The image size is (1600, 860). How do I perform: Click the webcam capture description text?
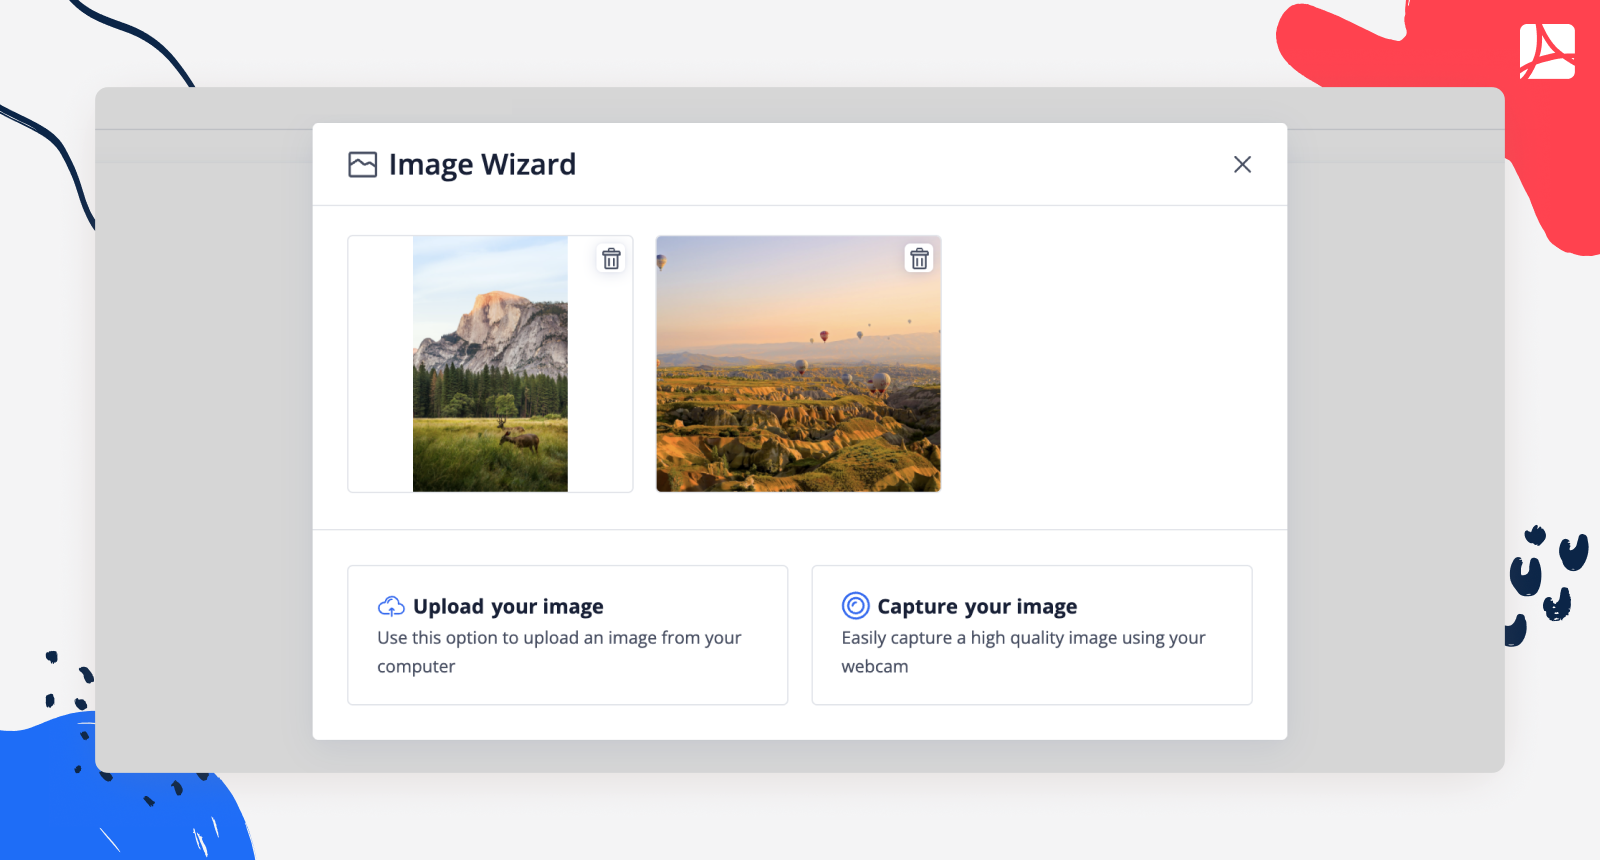click(x=1022, y=651)
